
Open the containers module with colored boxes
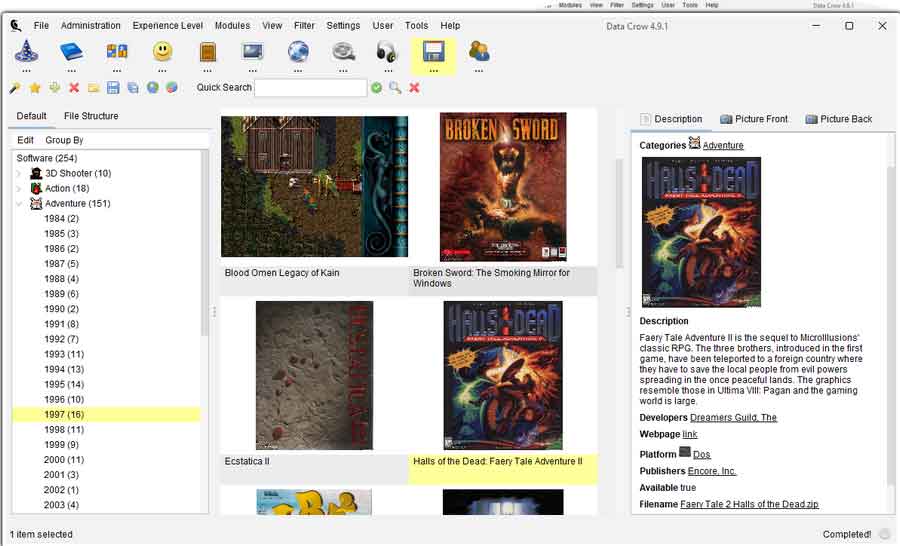click(x=117, y=52)
